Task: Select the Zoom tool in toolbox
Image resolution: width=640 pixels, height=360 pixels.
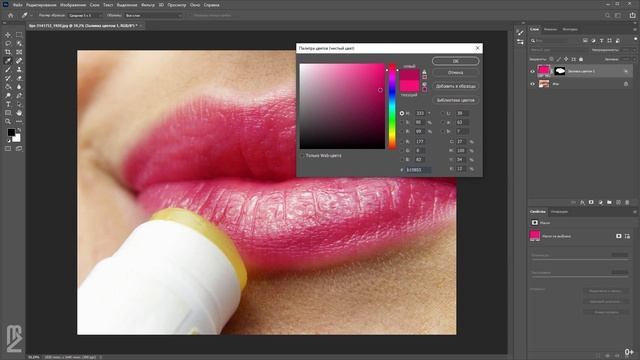Action: click(8, 122)
